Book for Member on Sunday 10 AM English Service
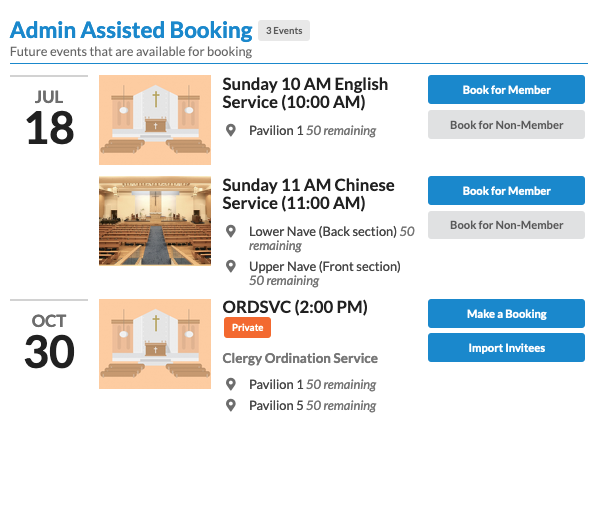The image size is (595, 506). point(506,90)
